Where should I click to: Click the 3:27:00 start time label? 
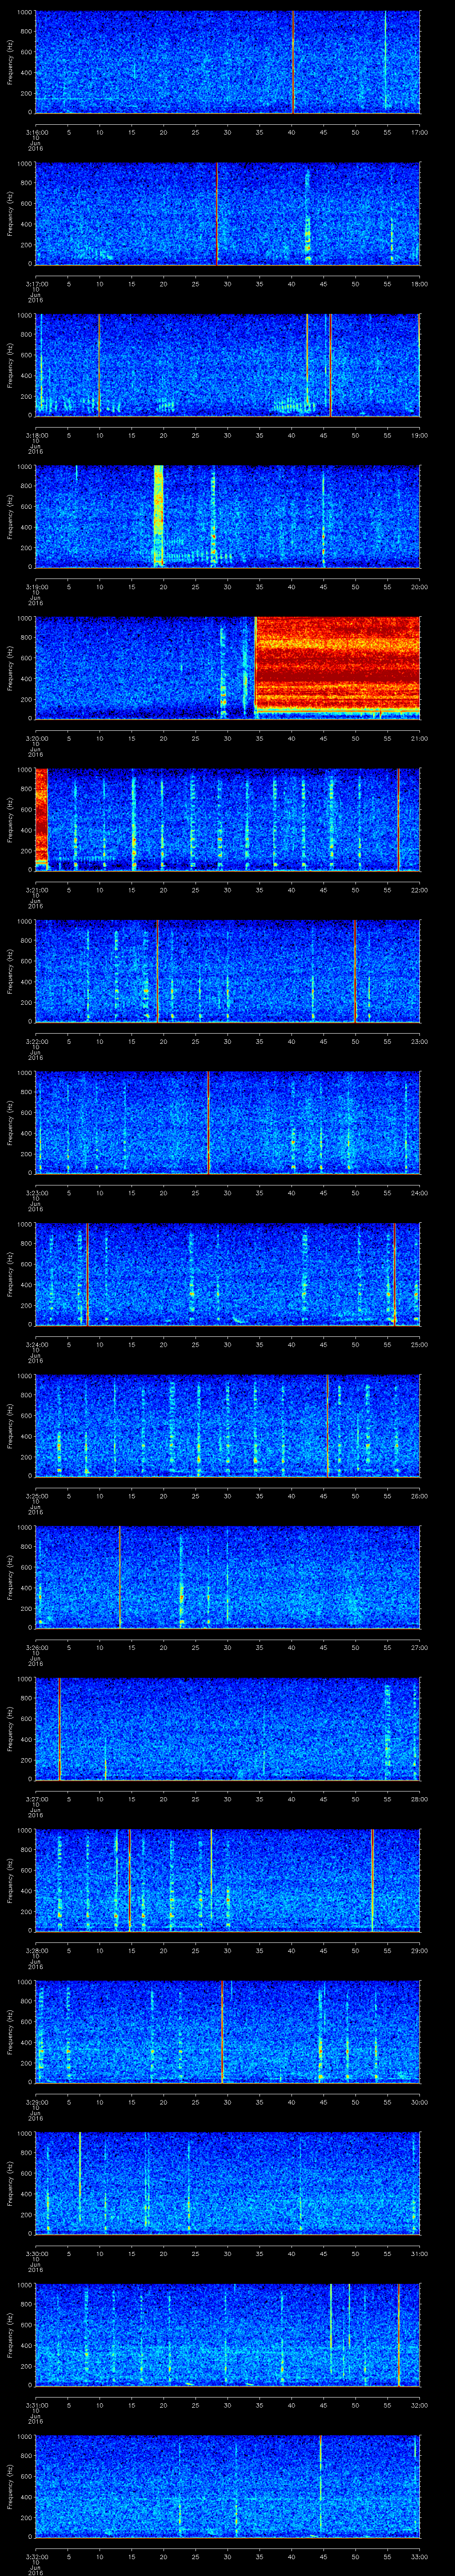coord(36,1799)
